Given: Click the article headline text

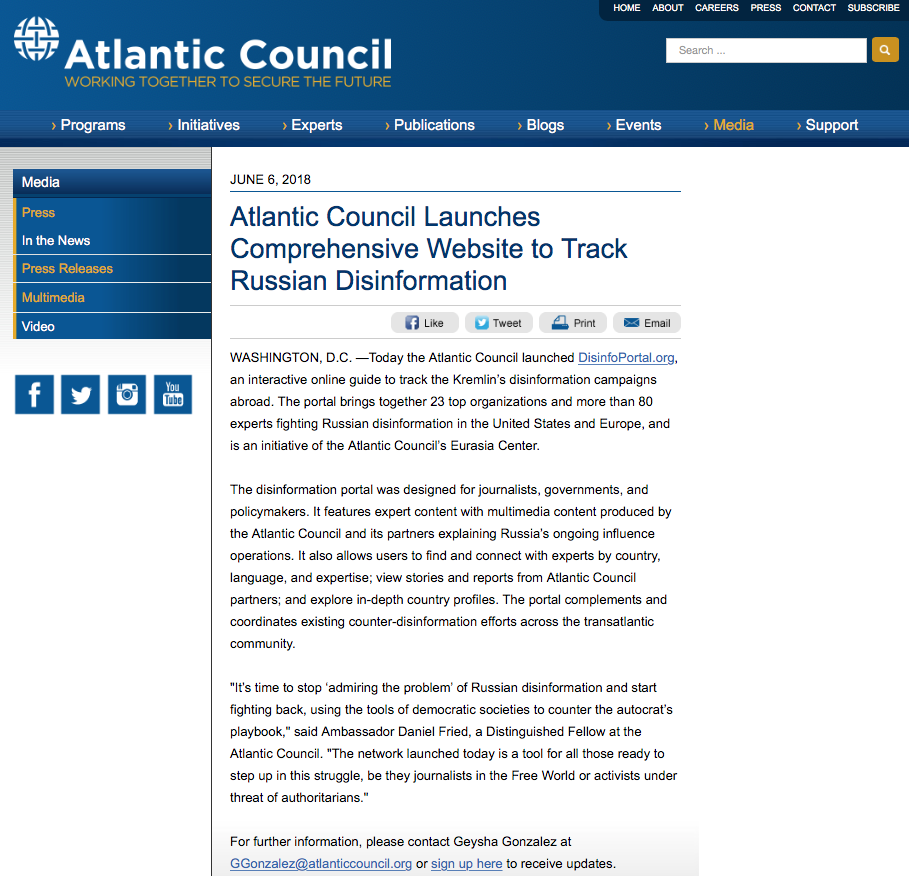Looking at the screenshot, I should pyautogui.click(x=428, y=249).
